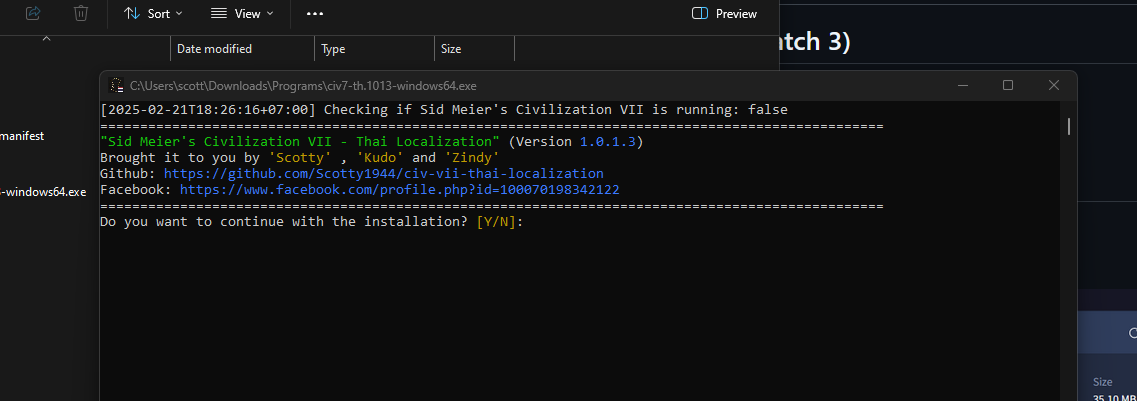The width and height of the screenshot is (1137, 401).
Task: Open the Sort dropdown in File Explorer
Action: [x=153, y=13]
